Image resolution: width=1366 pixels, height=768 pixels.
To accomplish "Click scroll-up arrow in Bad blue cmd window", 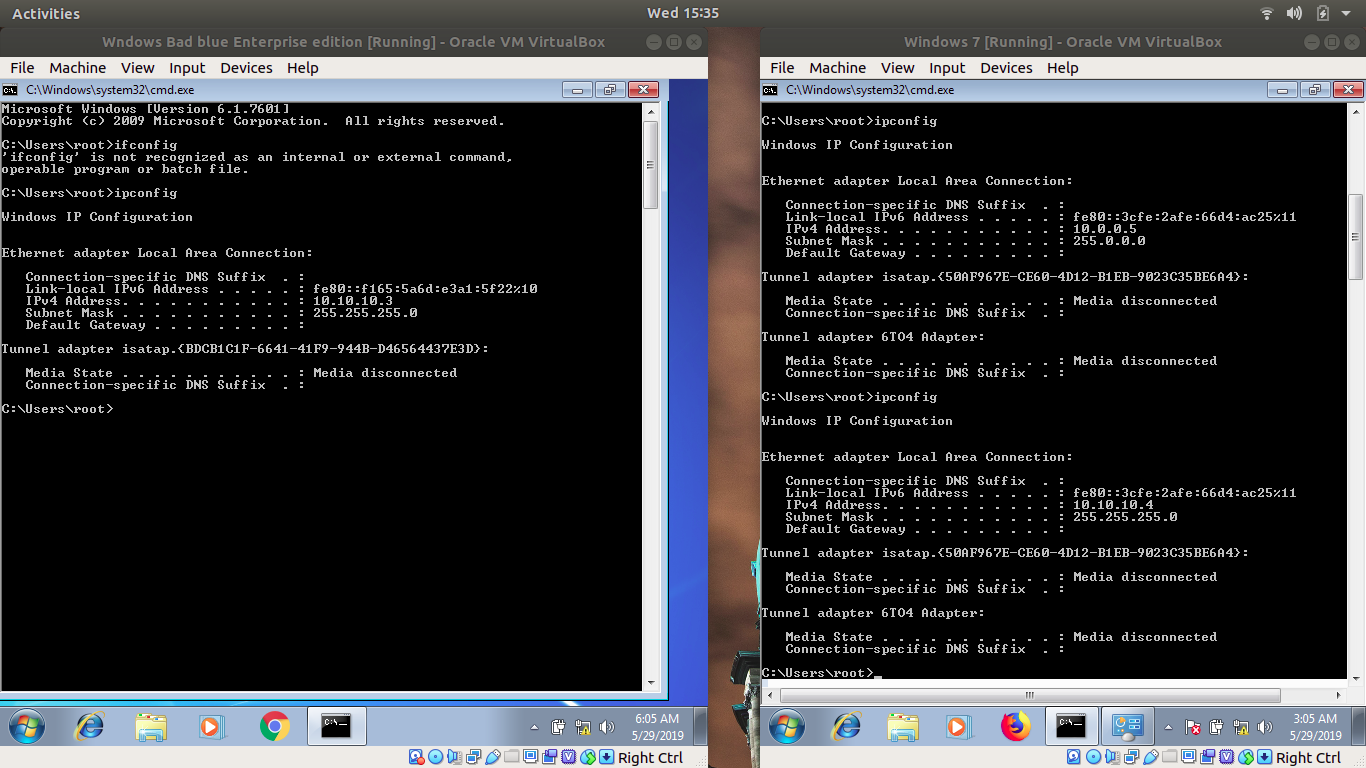I will tap(650, 111).
